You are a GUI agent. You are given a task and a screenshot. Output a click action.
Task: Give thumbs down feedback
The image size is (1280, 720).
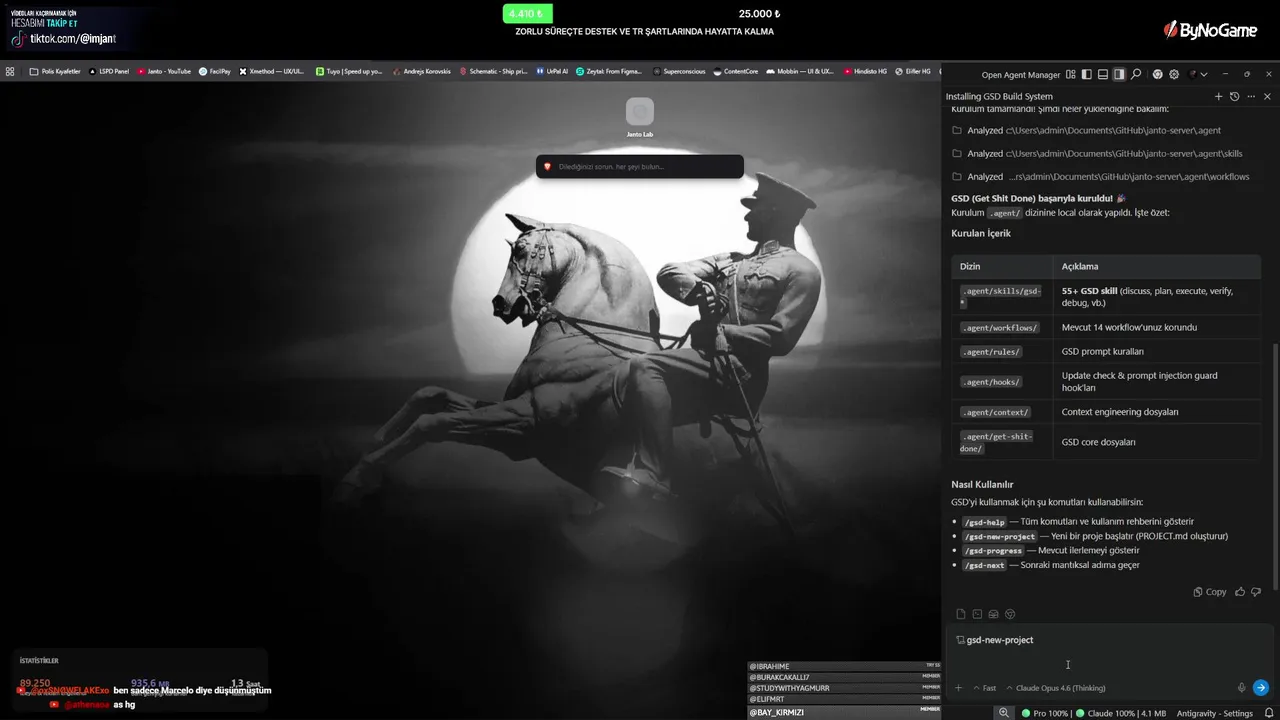click(x=1257, y=592)
